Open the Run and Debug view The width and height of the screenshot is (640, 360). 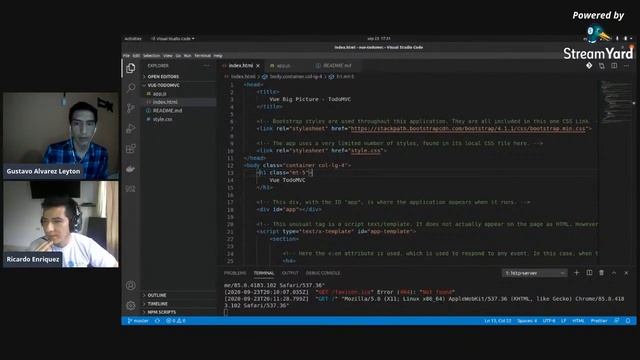[x=131, y=128]
